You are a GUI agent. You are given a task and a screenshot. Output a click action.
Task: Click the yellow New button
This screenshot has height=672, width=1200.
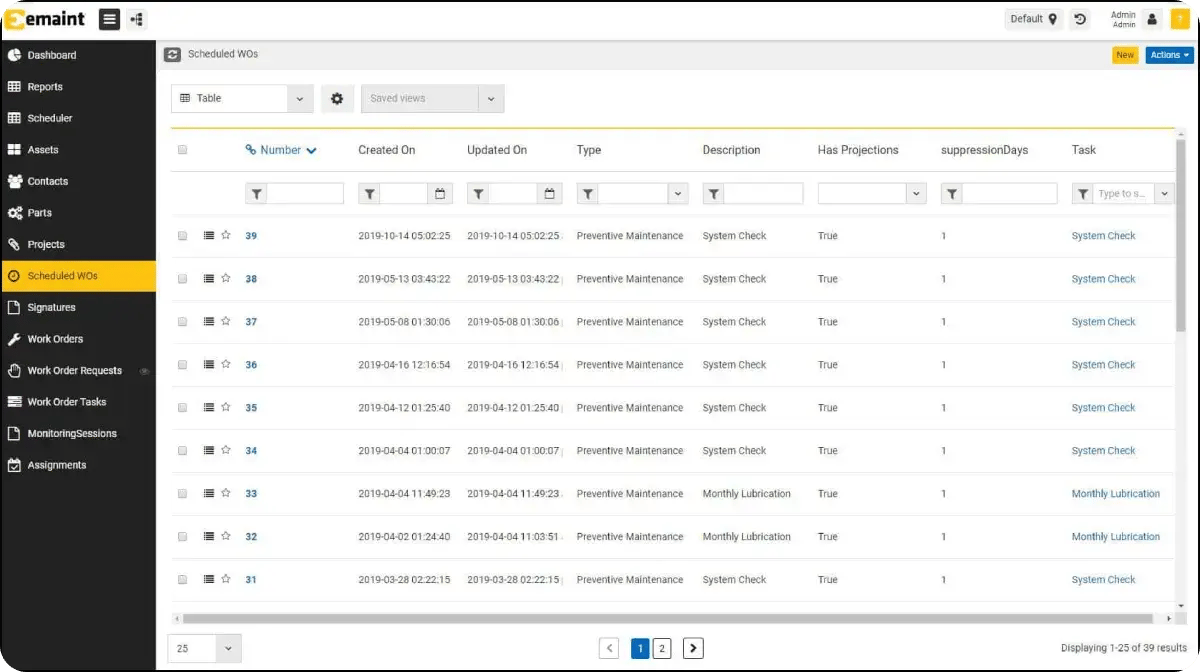(1125, 55)
